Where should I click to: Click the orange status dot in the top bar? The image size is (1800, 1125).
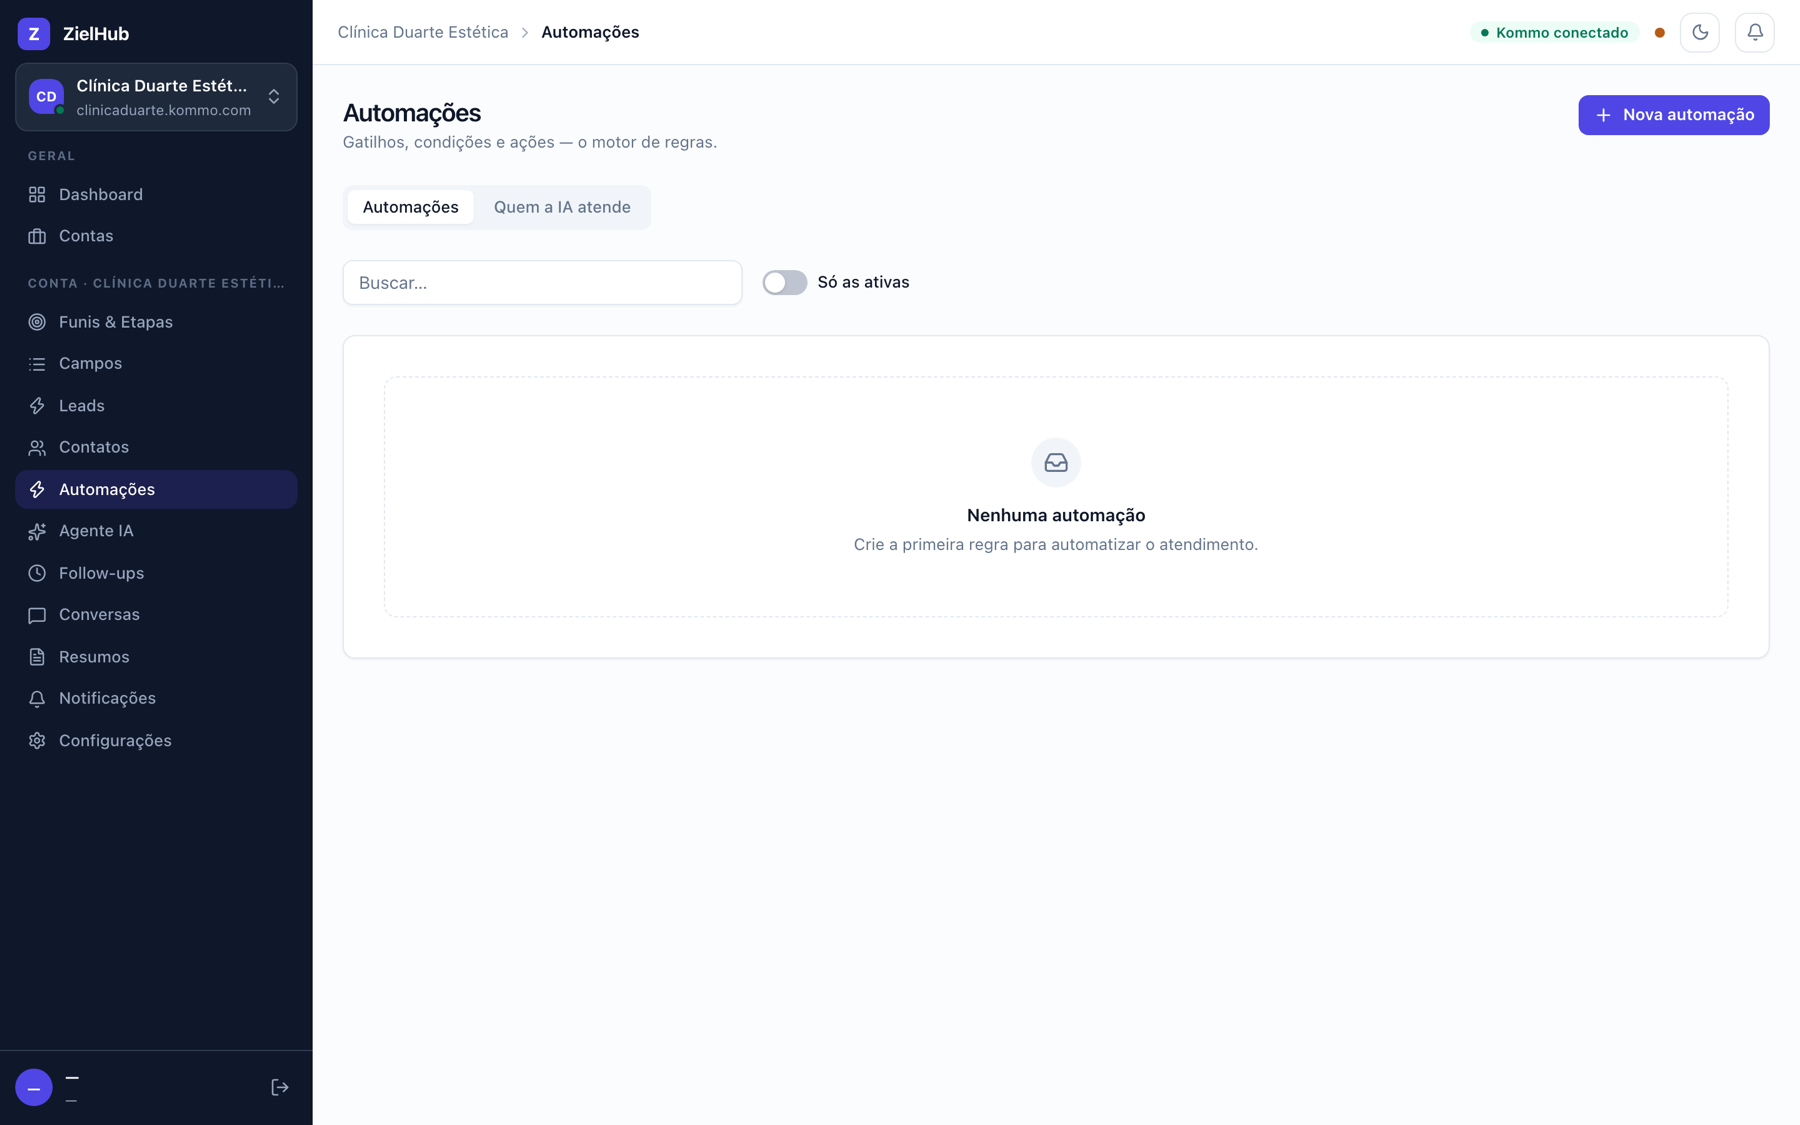click(x=1660, y=33)
